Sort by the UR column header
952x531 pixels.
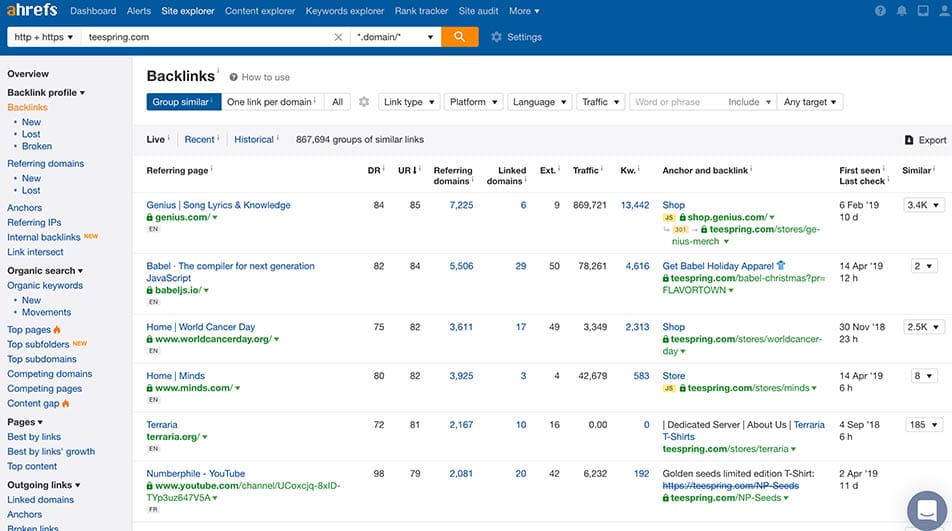point(408,171)
